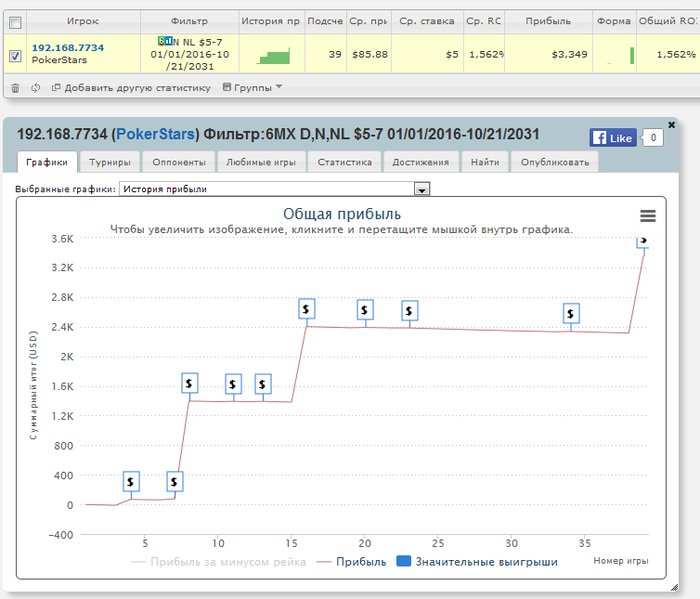Viewport: 700px width, 599px height.
Task: Sort by the Игрок column header
Action: (x=83, y=21)
